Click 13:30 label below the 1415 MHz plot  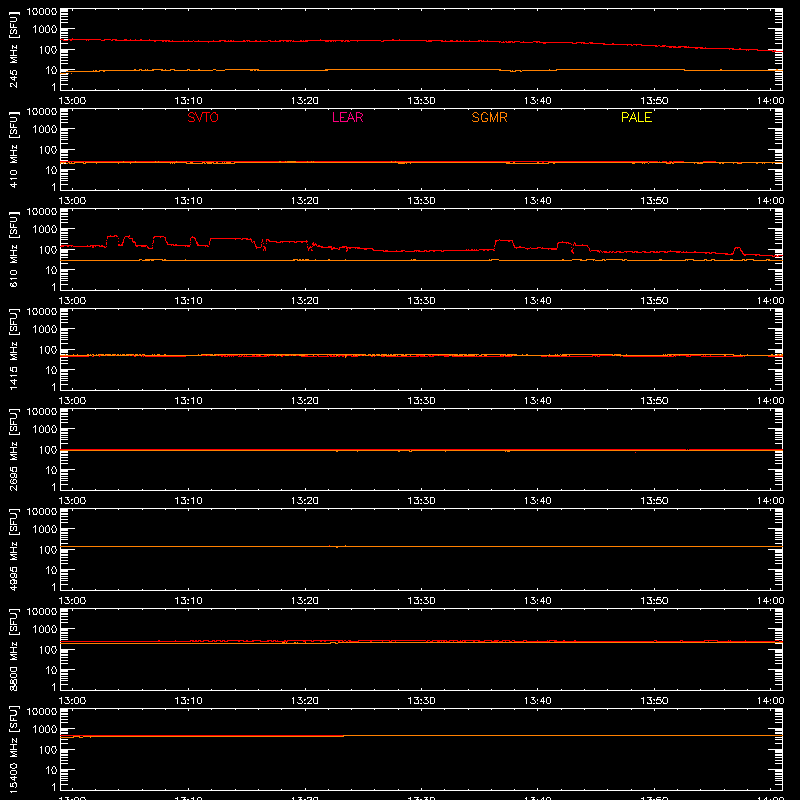[421, 401]
